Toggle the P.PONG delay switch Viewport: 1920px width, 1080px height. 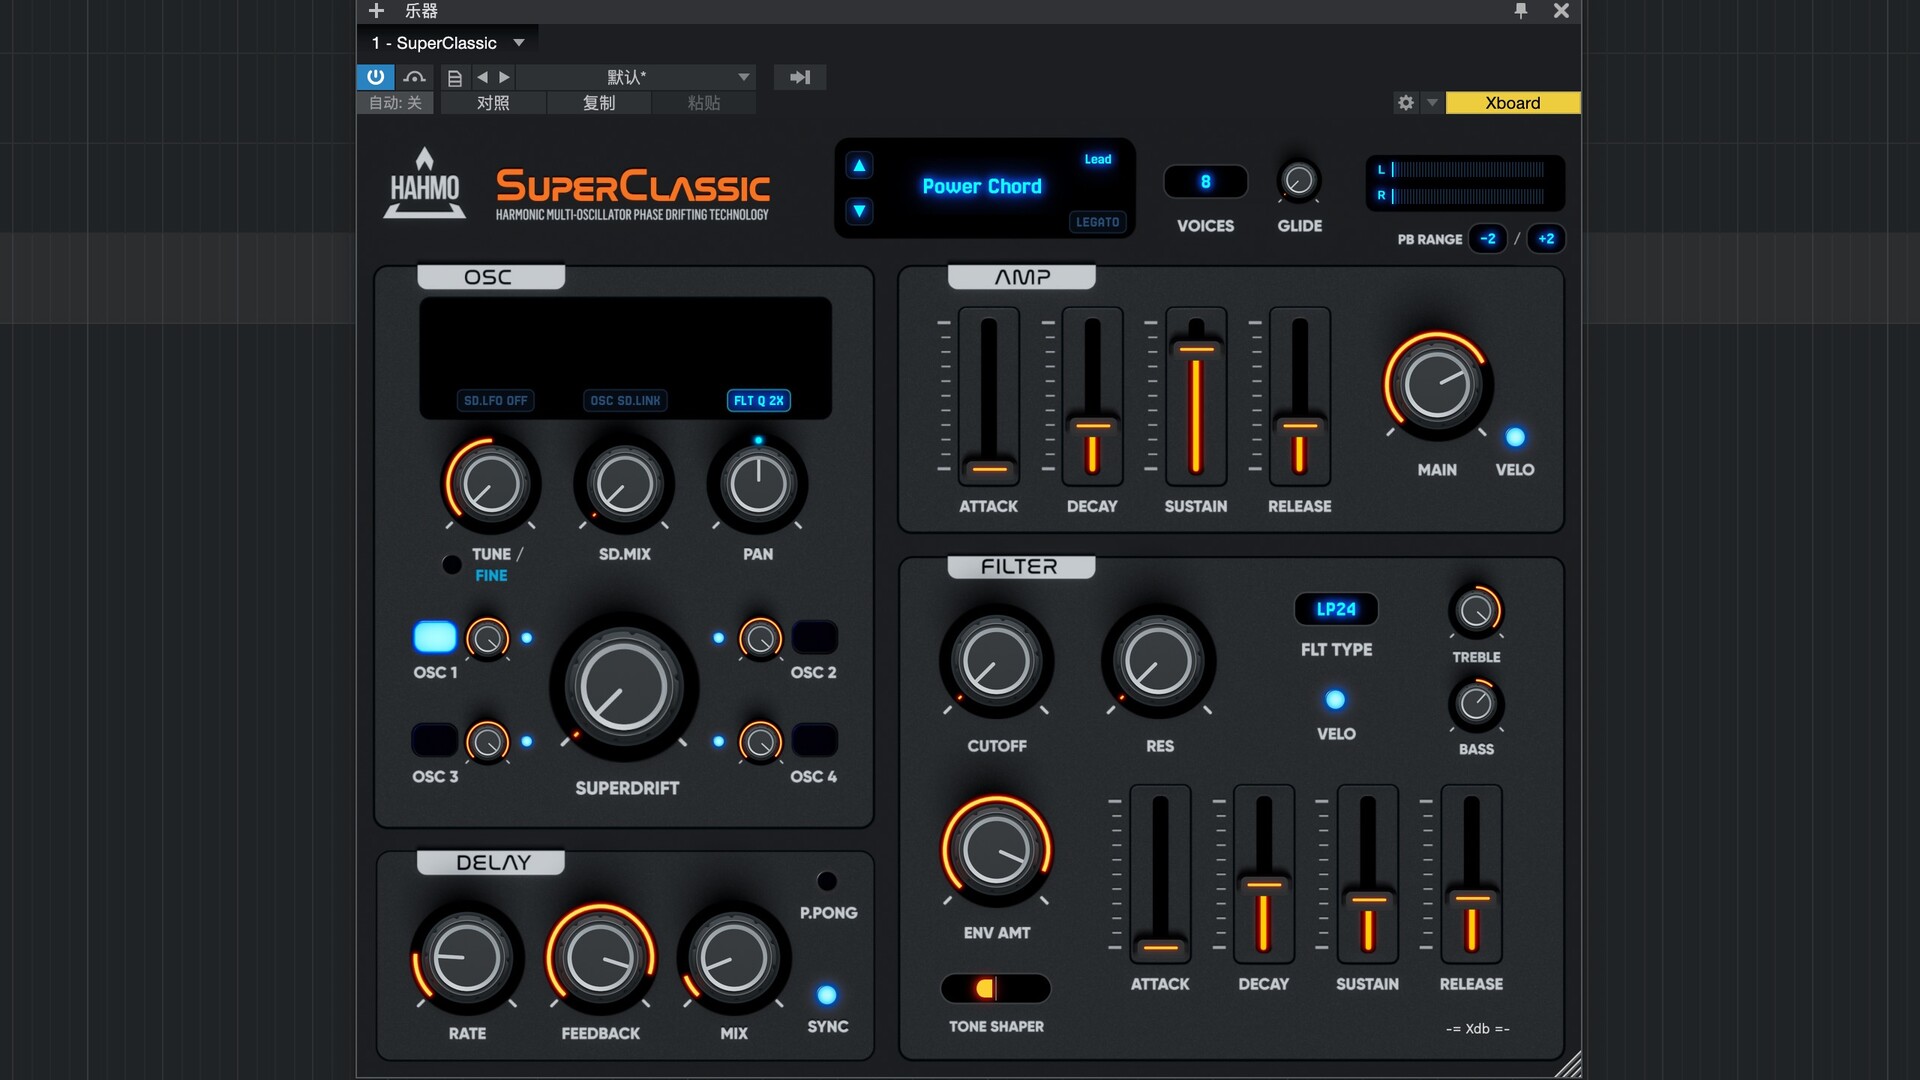(827, 881)
